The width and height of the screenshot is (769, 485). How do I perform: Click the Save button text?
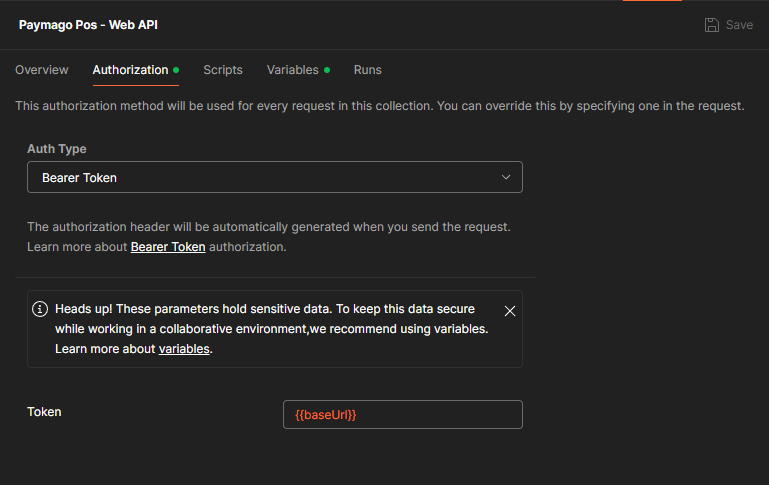click(739, 25)
